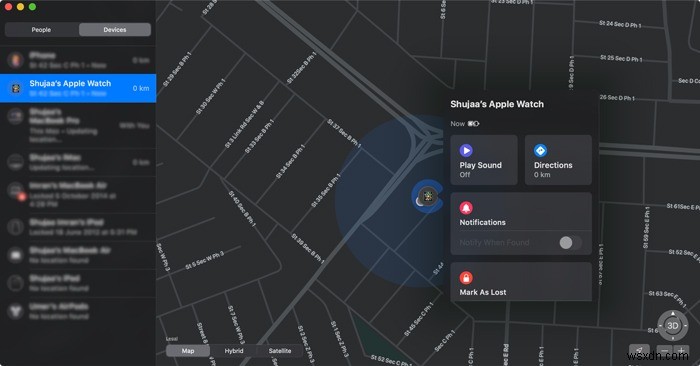The image size is (700, 366).
Task: Switch to the People tab
Action: 42,30
